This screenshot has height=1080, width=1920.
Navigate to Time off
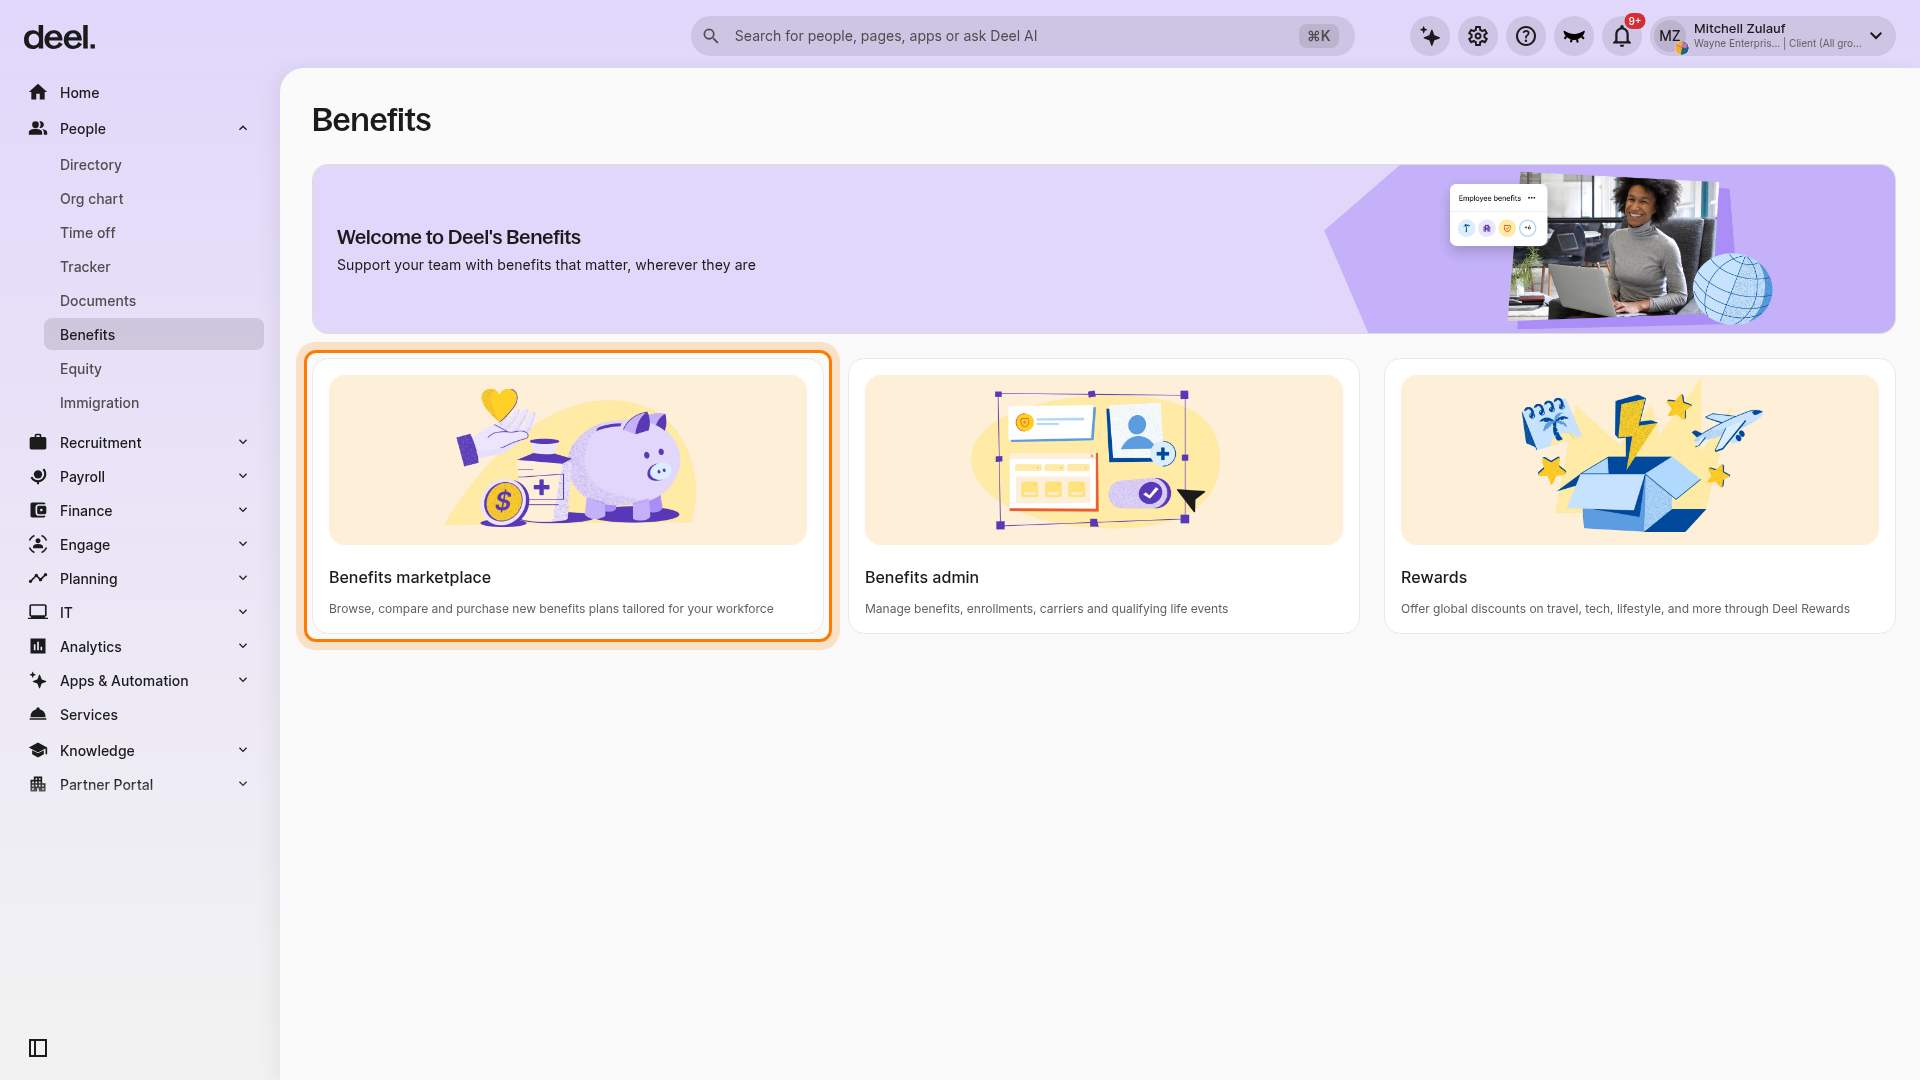(154, 233)
